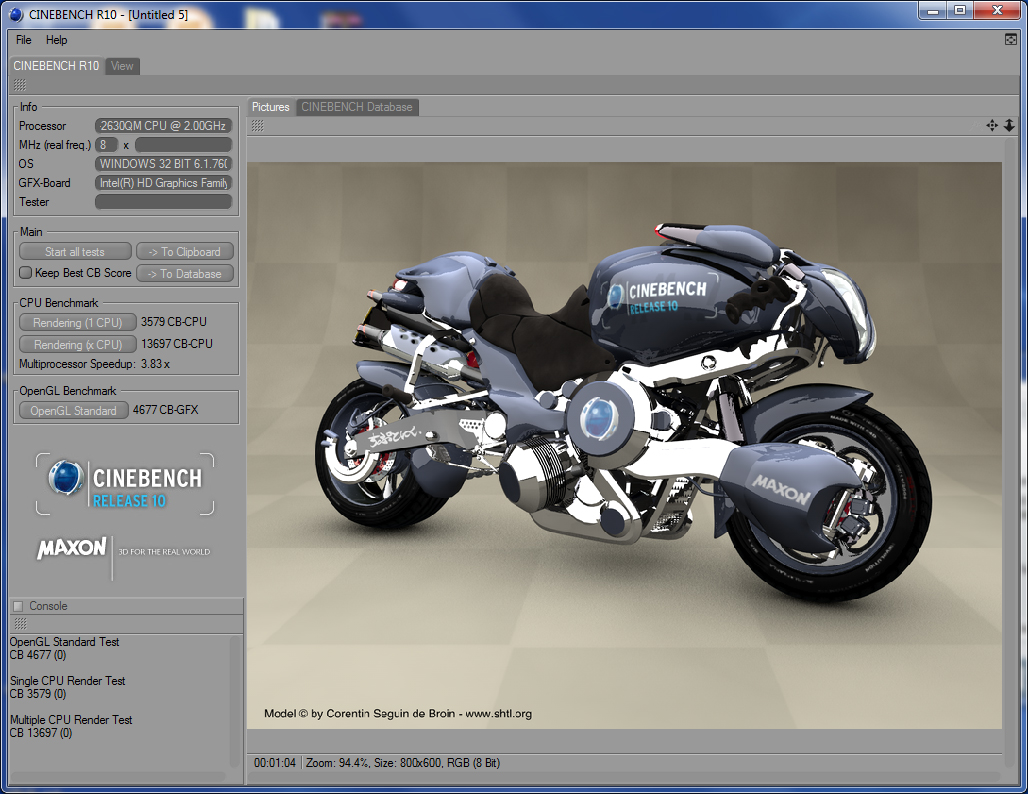Click the 'Zoom: 94.4%' status bar text
This screenshot has width=1030, height=794.
tap(336, 763)
